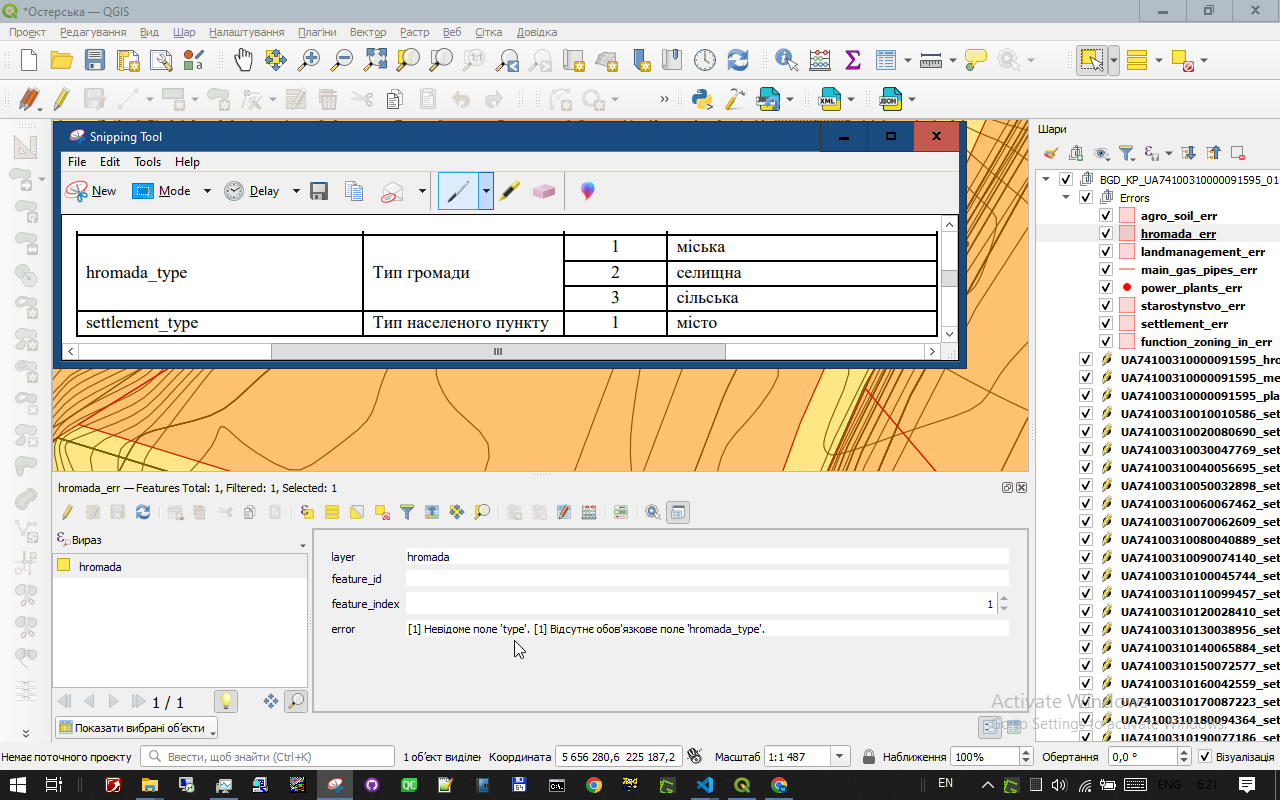The height and width of the screenshot is (800, 1280).
Task: Toggle the Візуалізація render checkbox
Action: coord(1204,757)
